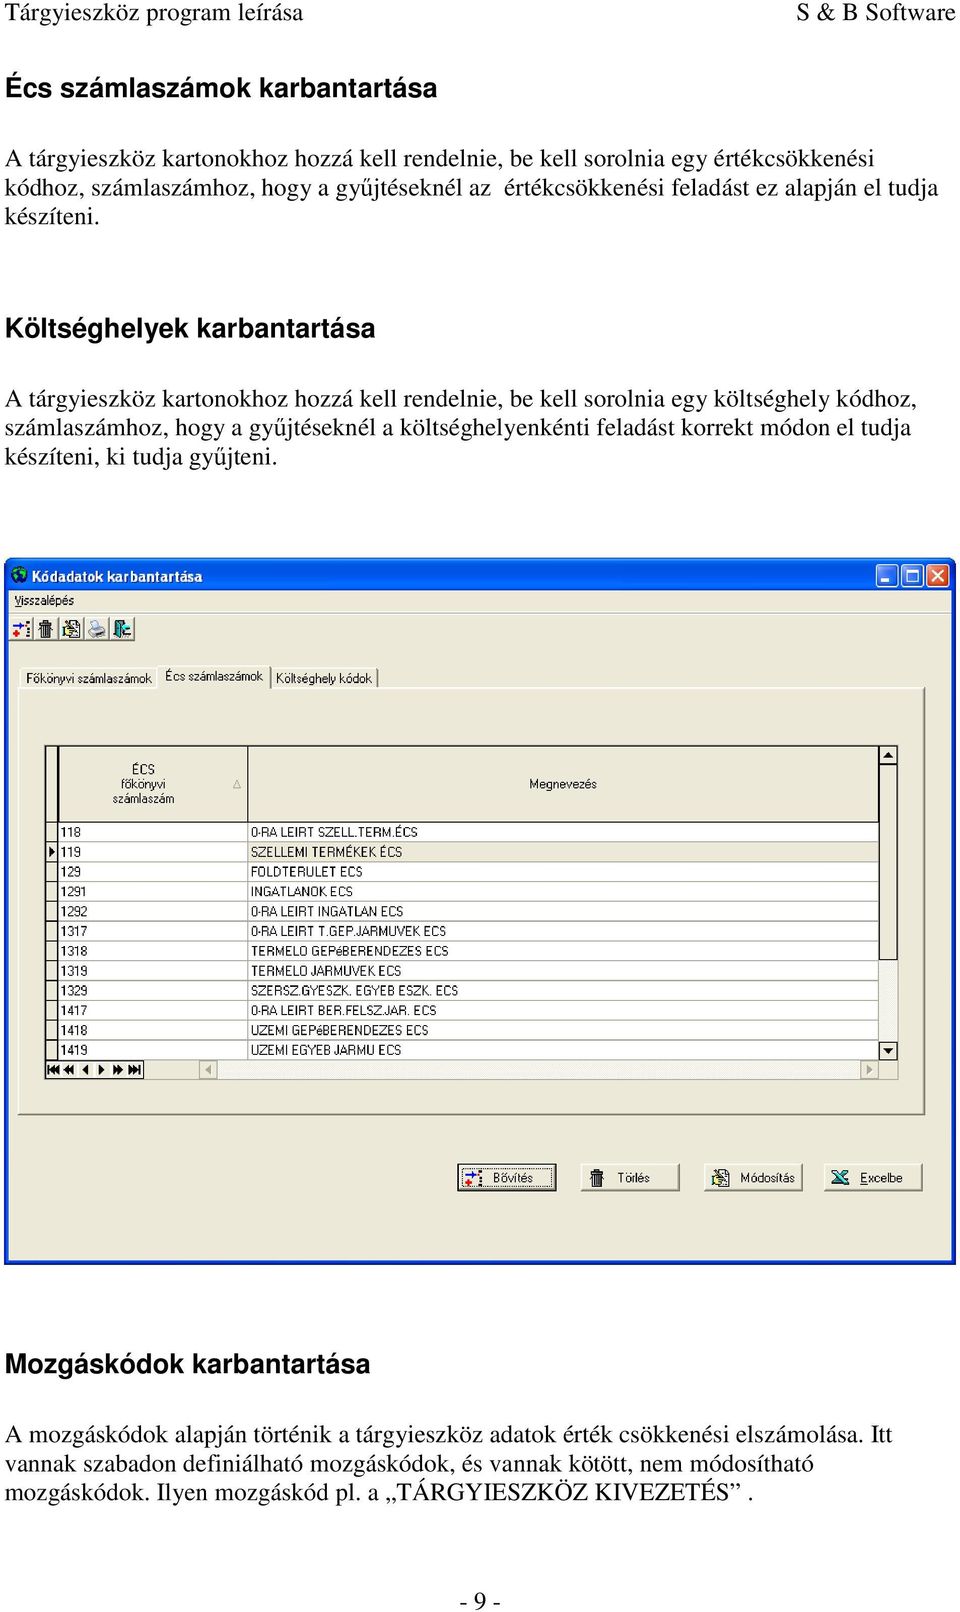The height and width of the screenshot is (1612, 960).
Task: Click the Megnevezés column header
Action: tap(563, 784)
